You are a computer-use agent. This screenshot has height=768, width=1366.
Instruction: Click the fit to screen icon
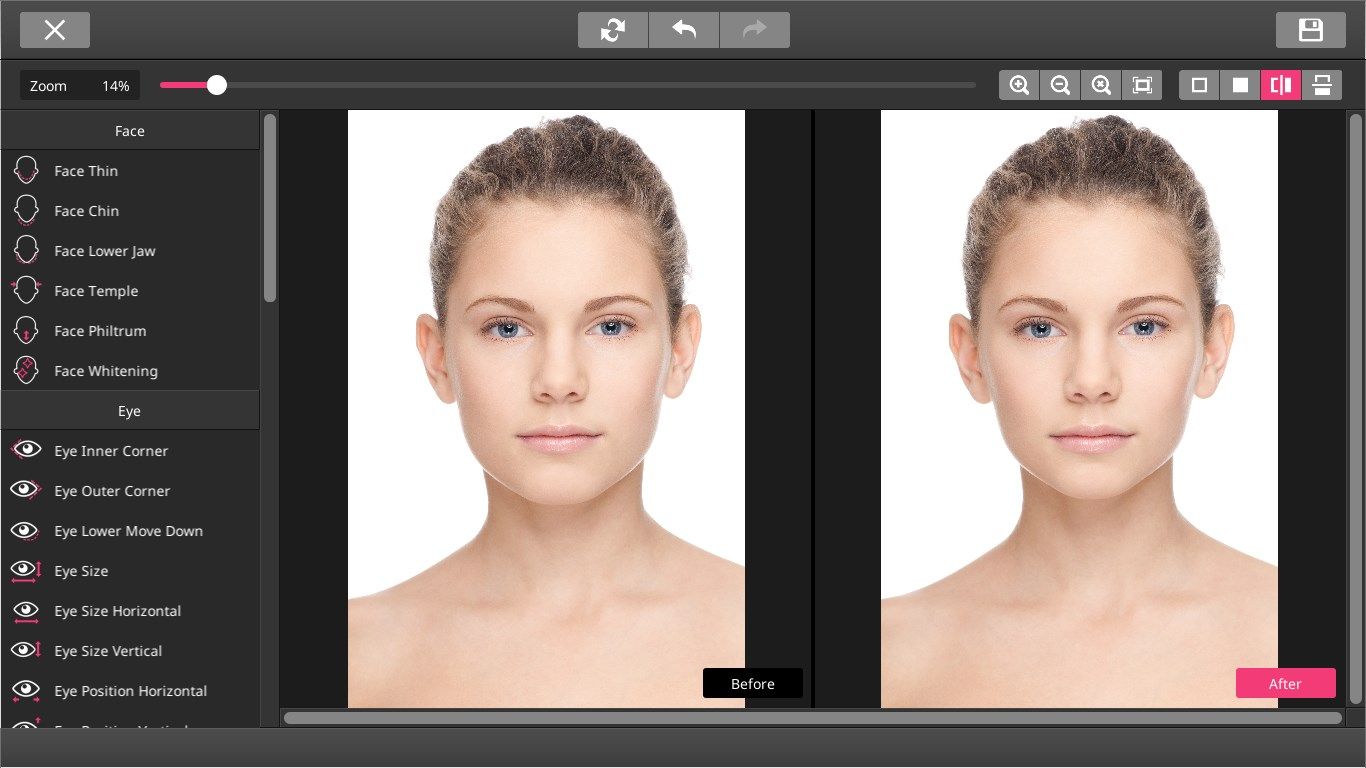point(1142,85)
